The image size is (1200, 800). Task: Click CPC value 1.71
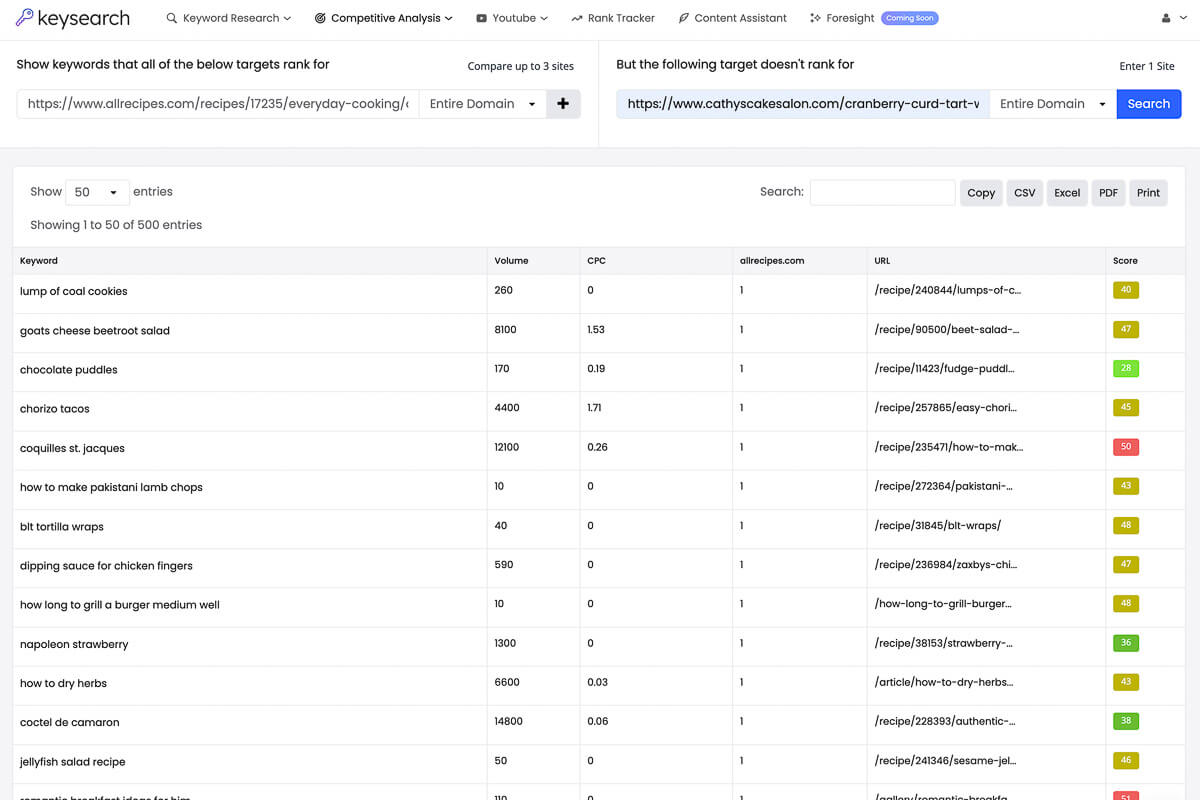click(595, 407)
